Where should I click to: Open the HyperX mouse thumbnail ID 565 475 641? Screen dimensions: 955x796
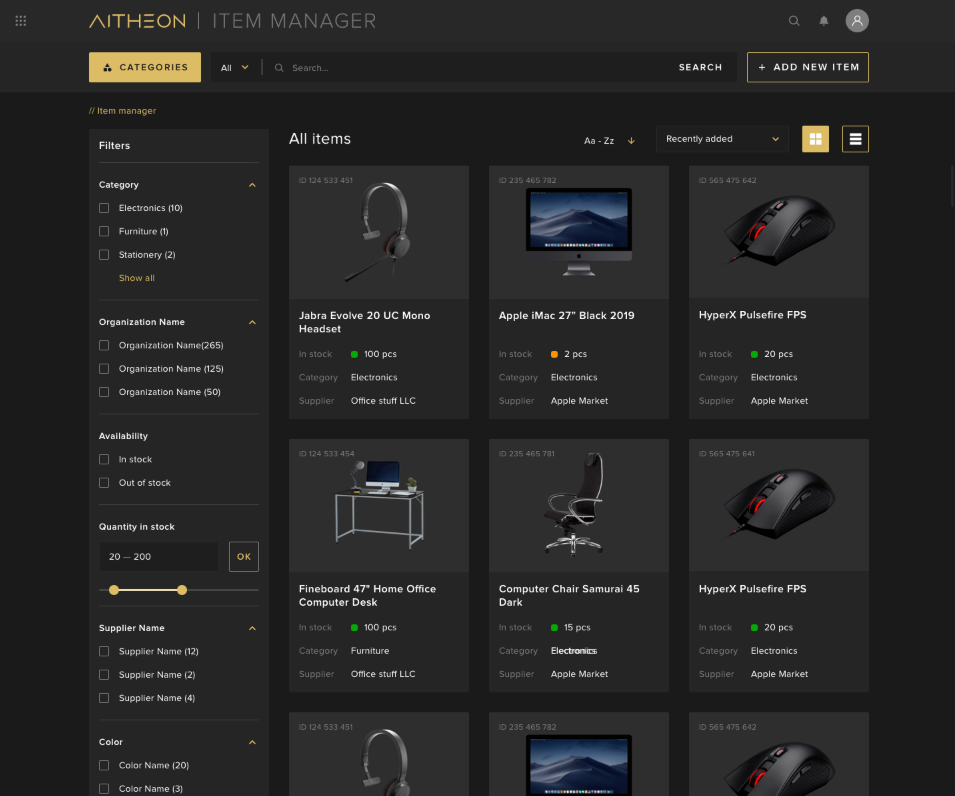[x=778, y=505]
